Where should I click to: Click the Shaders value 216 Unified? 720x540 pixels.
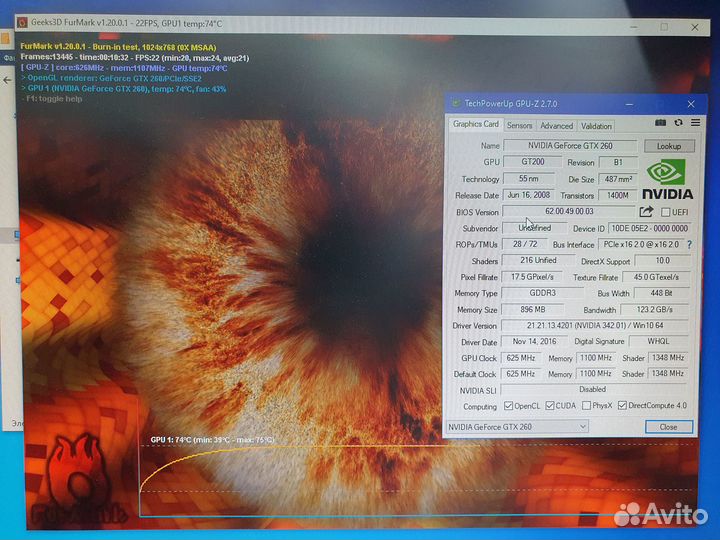point(538,260)
